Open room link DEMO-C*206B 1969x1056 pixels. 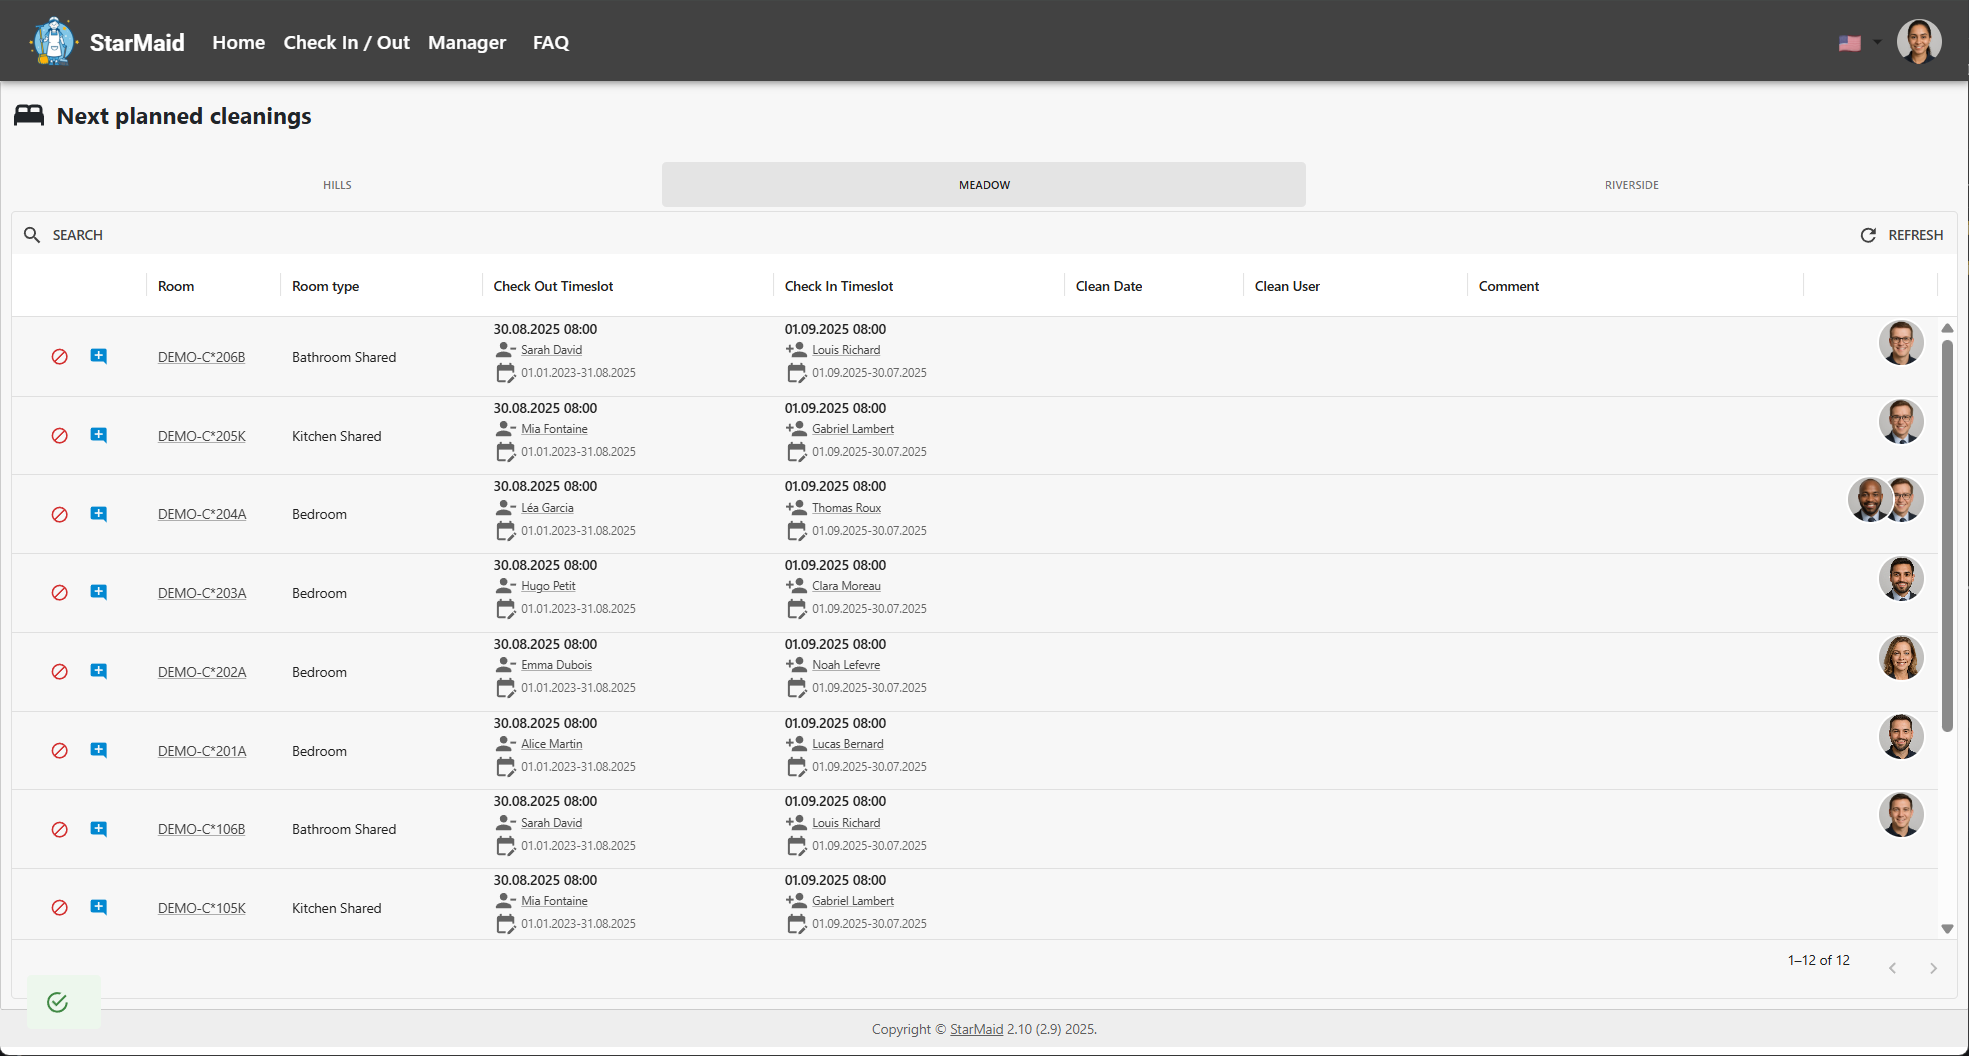(201, 357)
